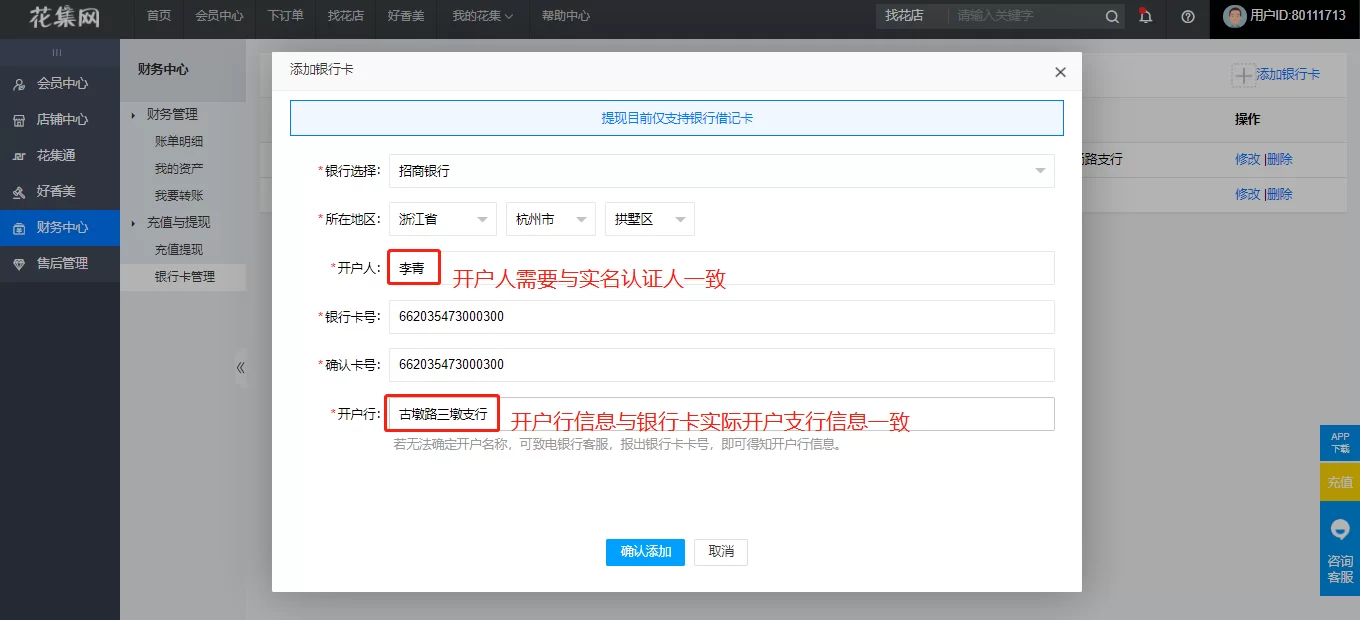The image size is (1360, 620).
Task: Click the 取消 button
Action: (721, 552)
